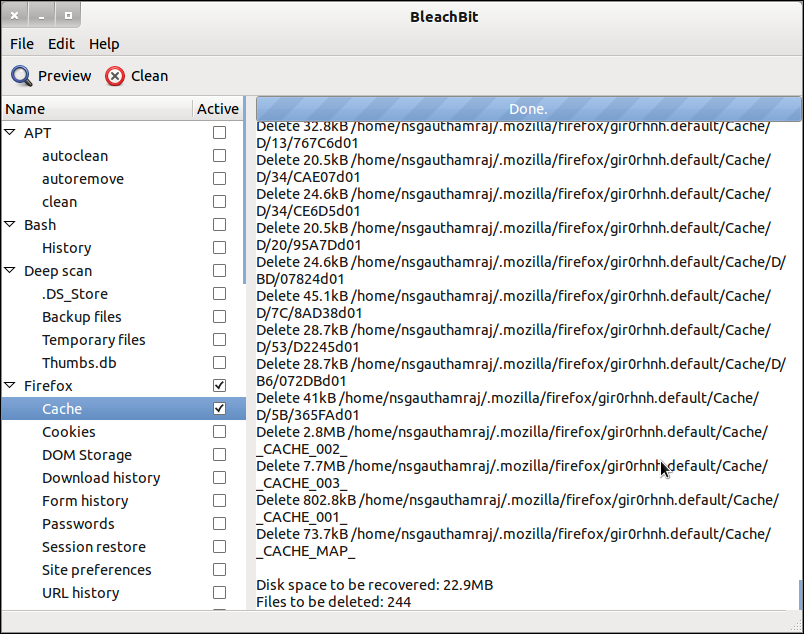The image size is (804, 634).
Task: Select the Passwords row
Action: (x=123, y=523)
